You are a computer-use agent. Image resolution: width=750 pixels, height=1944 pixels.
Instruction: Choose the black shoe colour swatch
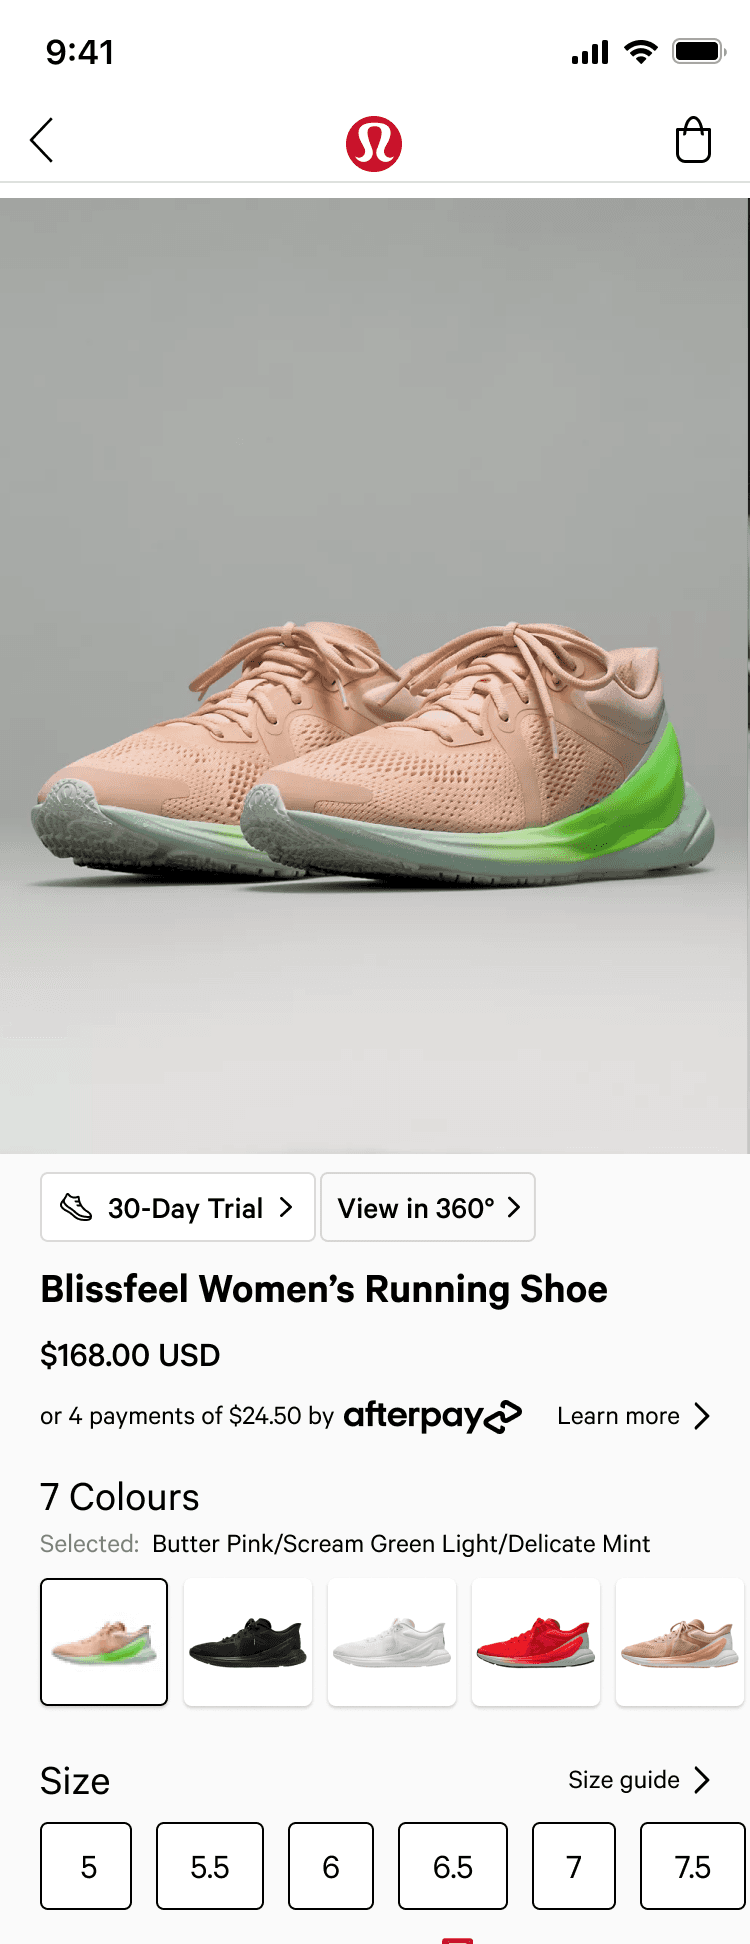pyautogui.click(x=248, y=1642)
